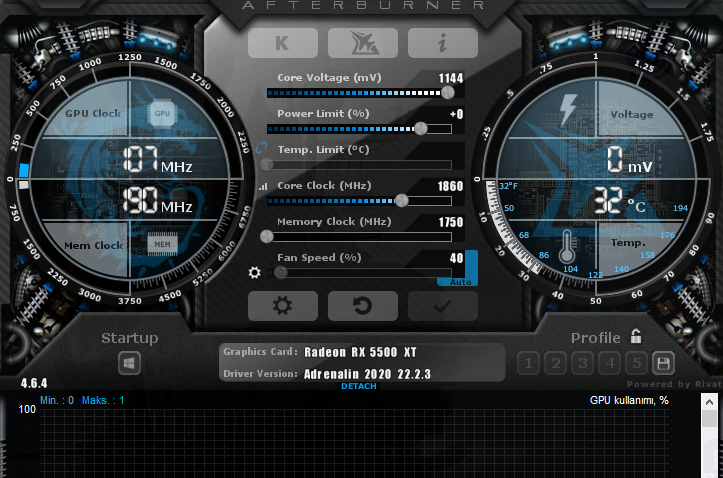This screenshot has width=723, height=478.
Task: Reset settings with the circular arrow button
Action: tap(363, 306)
